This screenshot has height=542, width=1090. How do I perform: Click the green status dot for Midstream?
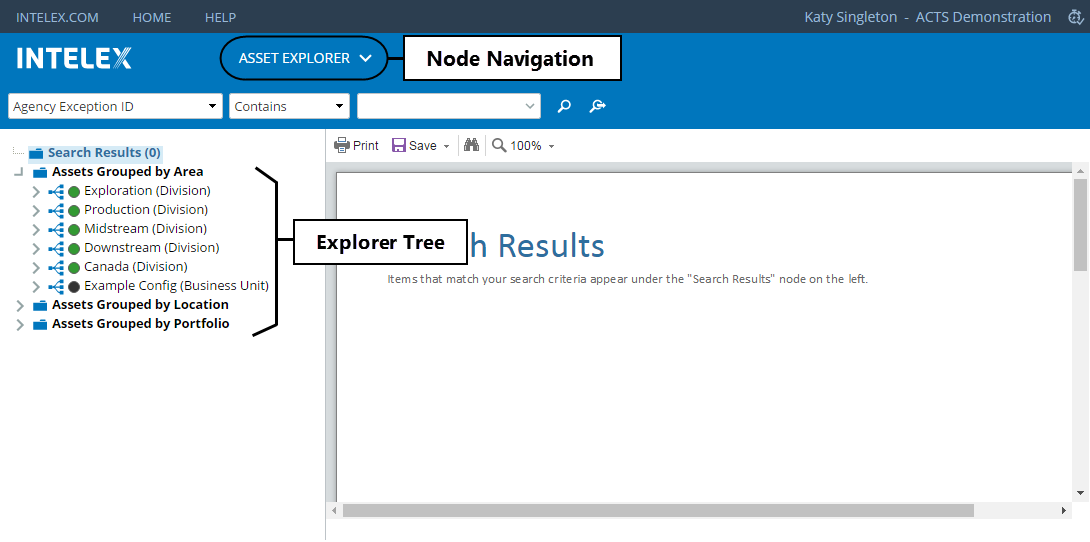[x=74, y=230]
